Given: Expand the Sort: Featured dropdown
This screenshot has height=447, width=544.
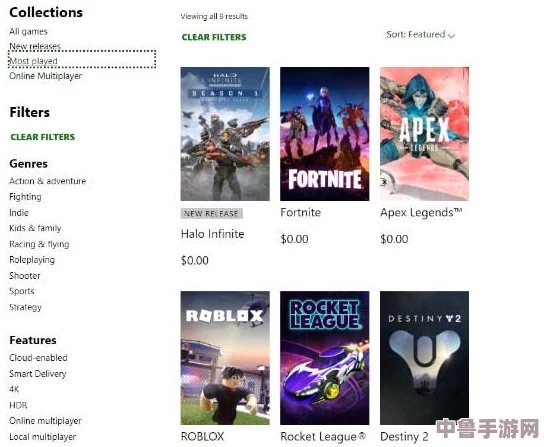Looking at the screenshot, I should 420,34.
